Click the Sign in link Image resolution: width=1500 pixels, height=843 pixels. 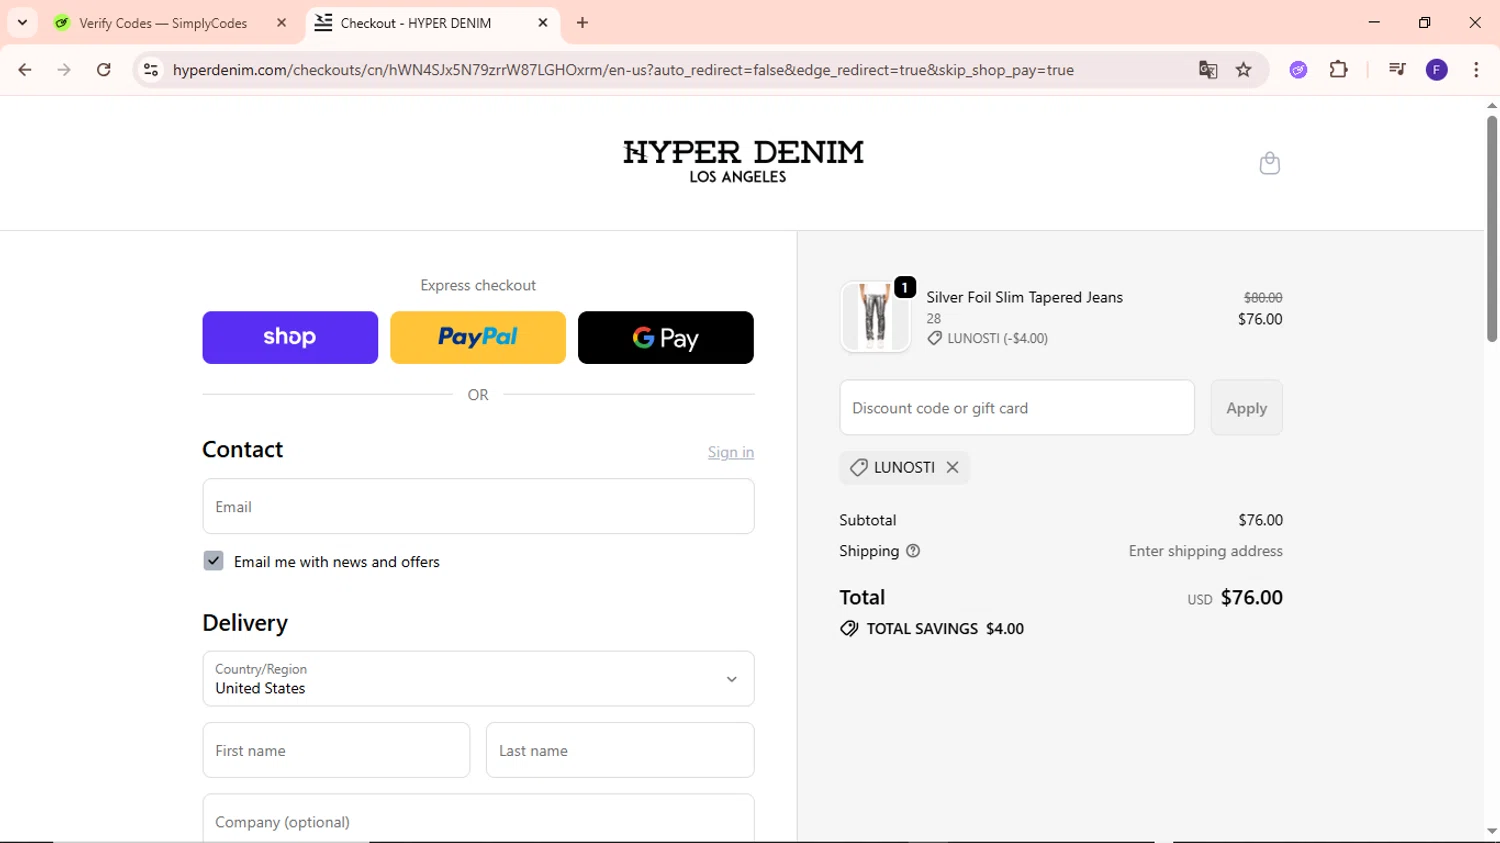[731, 452]
